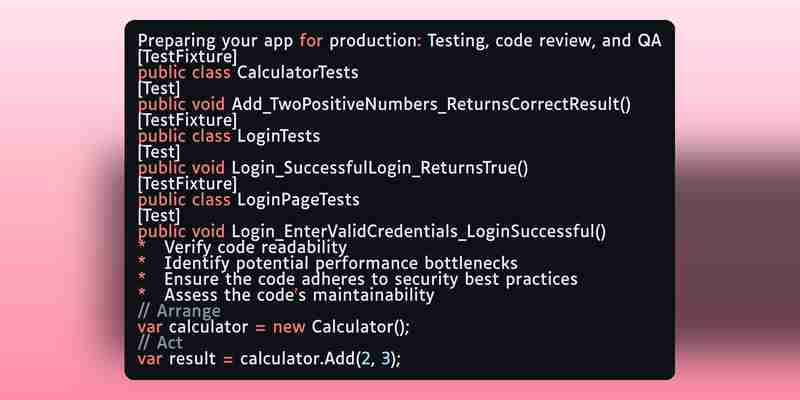Click the Login_SuccessfulLogin_ReturnsTrue method name

click(380, 168)
